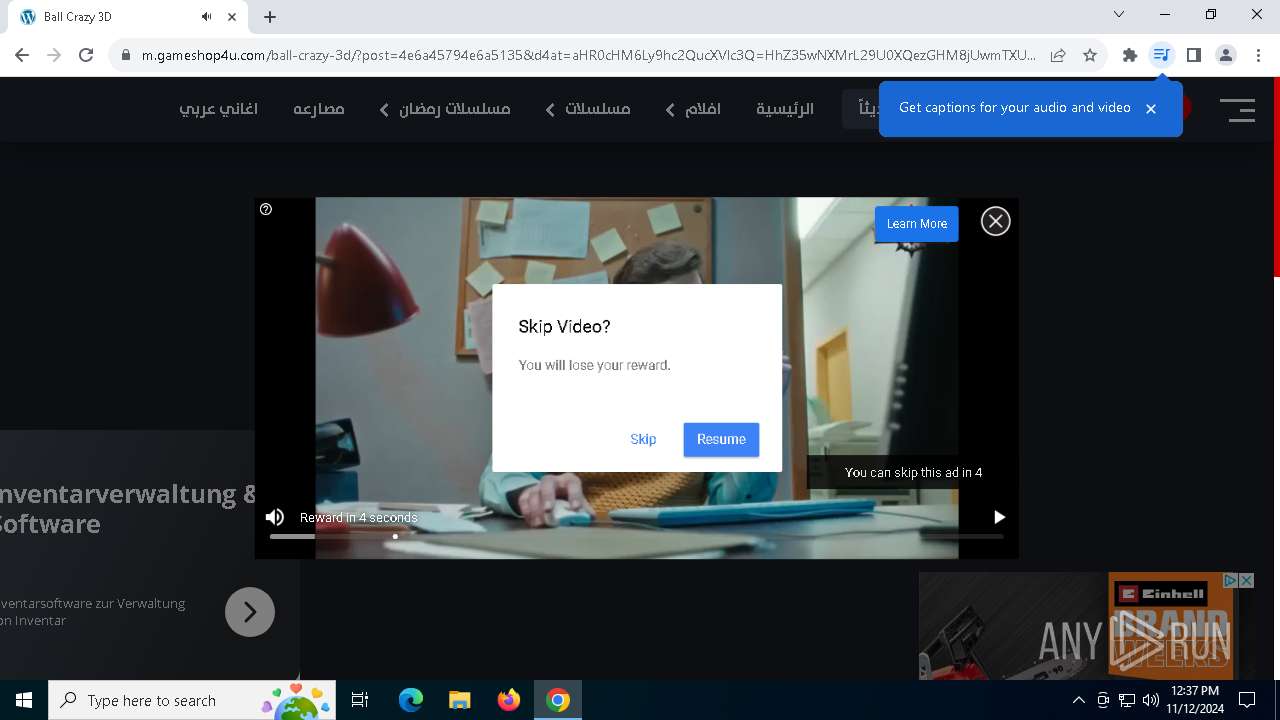Image resolution: width=1280 pixels, height=720 pixels.
Task: Open File Explorer from taskbar
Action: tap(459, 700)
